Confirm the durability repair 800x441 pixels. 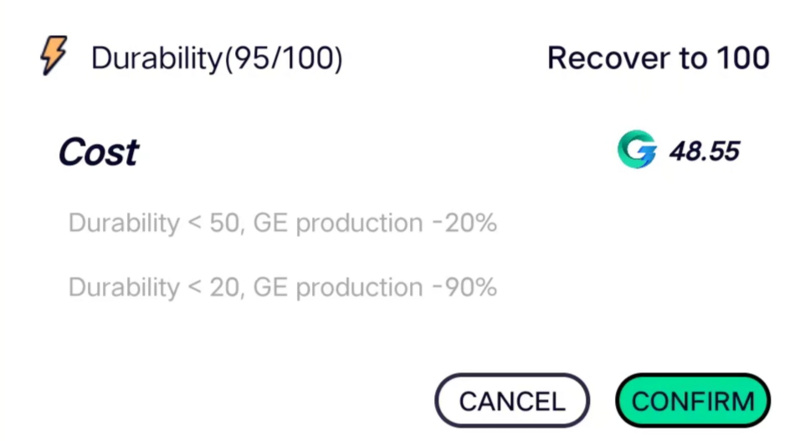pos(693,401)
